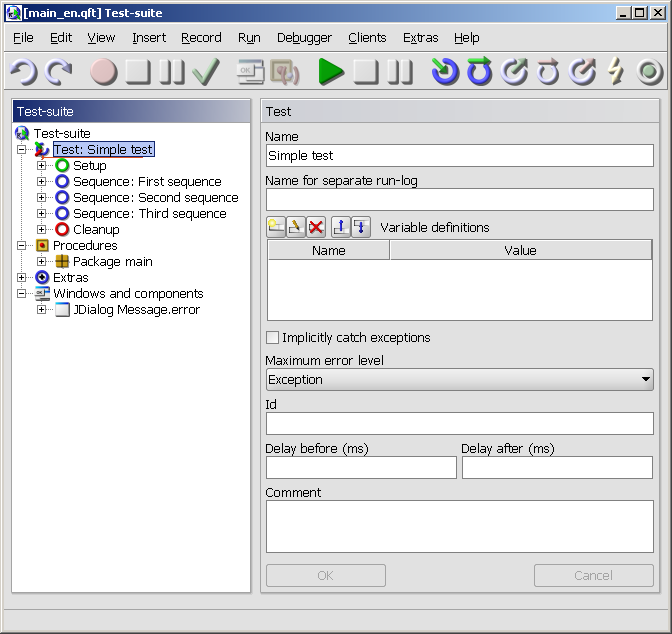Click the green Setup circle icon
The height and width of the screenshot is (634, 672).
[x=62, y=165]
